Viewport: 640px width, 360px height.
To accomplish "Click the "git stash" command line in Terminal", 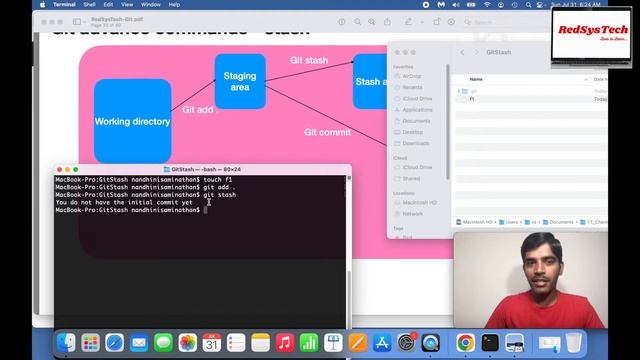I will (146, 195).
